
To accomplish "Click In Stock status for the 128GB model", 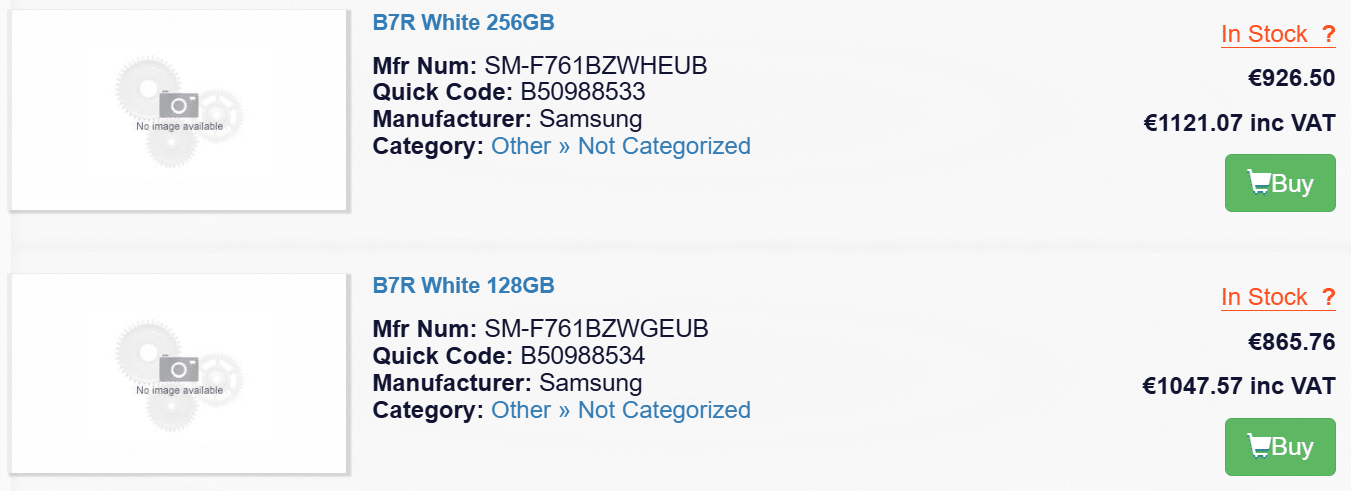I will [x=1264, y=297].
